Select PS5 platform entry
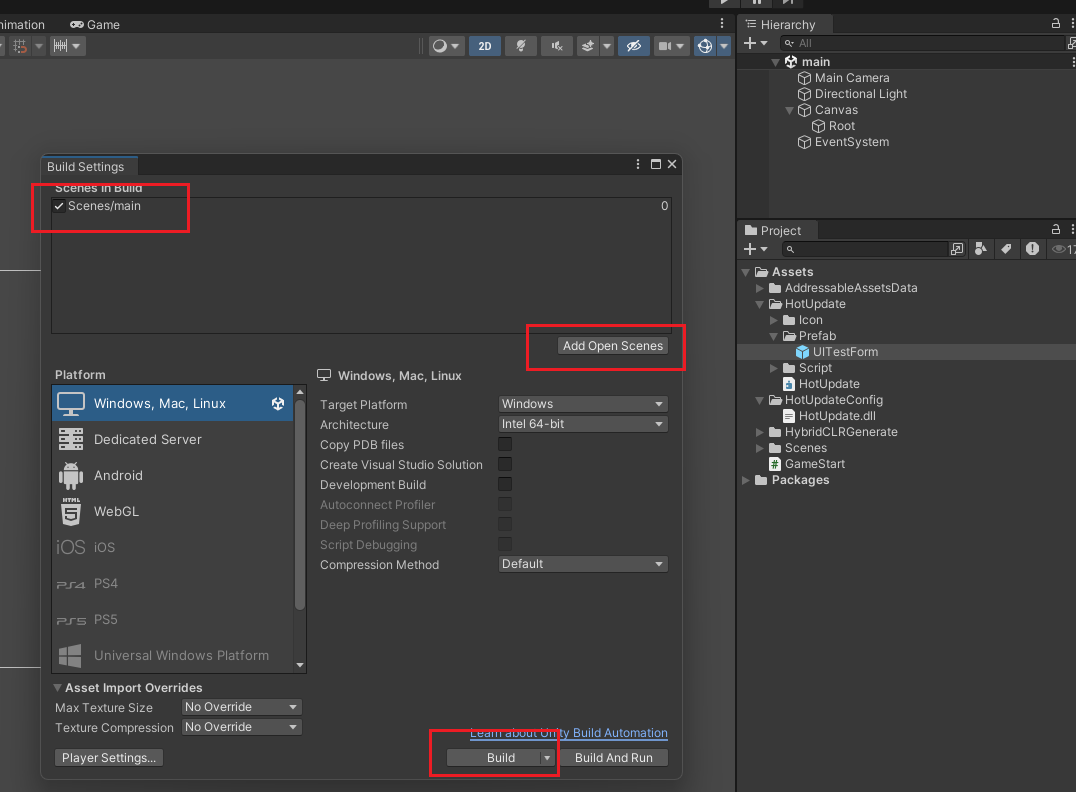 (173, 620)
